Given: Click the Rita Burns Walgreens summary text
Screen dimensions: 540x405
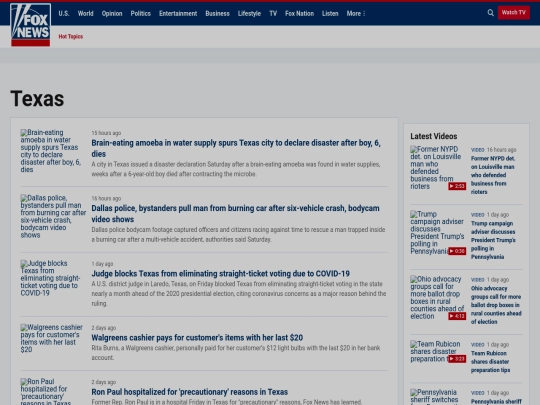Looking at the screenshot, I should [x=236, y=353].
